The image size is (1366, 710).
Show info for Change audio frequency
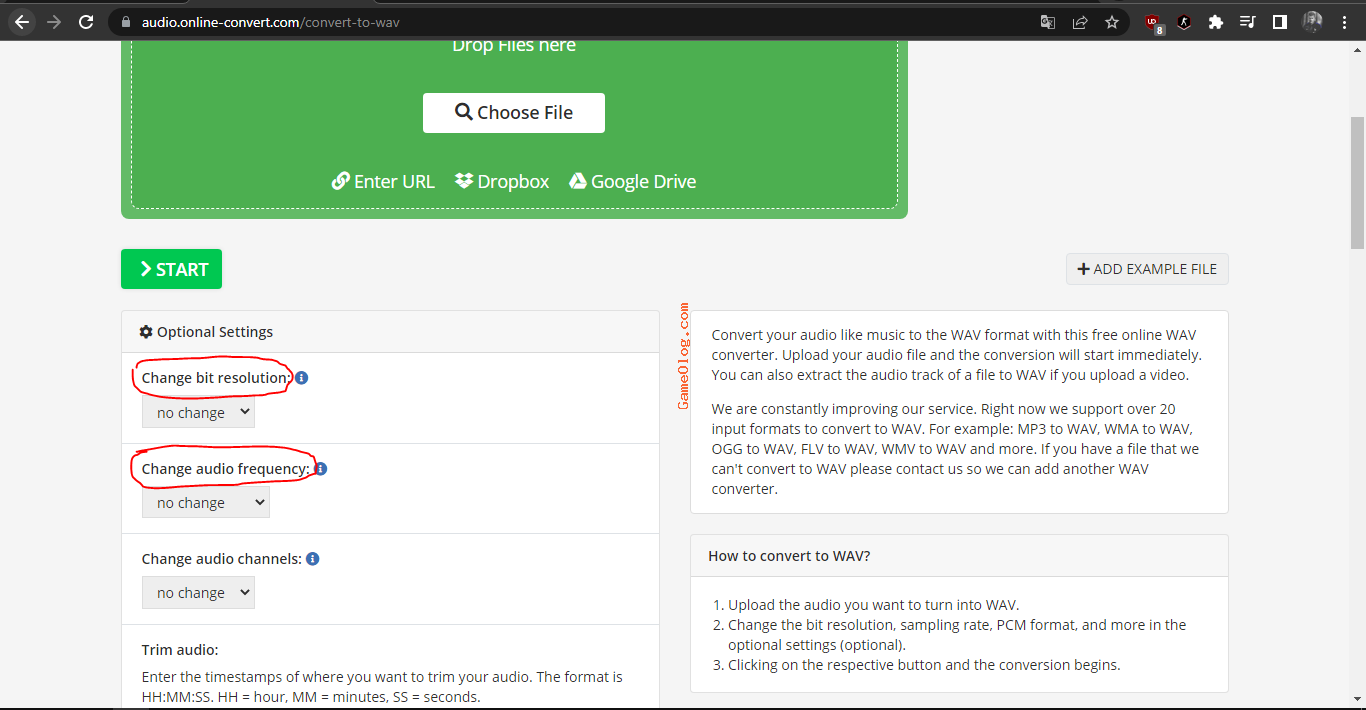(321, 469)
